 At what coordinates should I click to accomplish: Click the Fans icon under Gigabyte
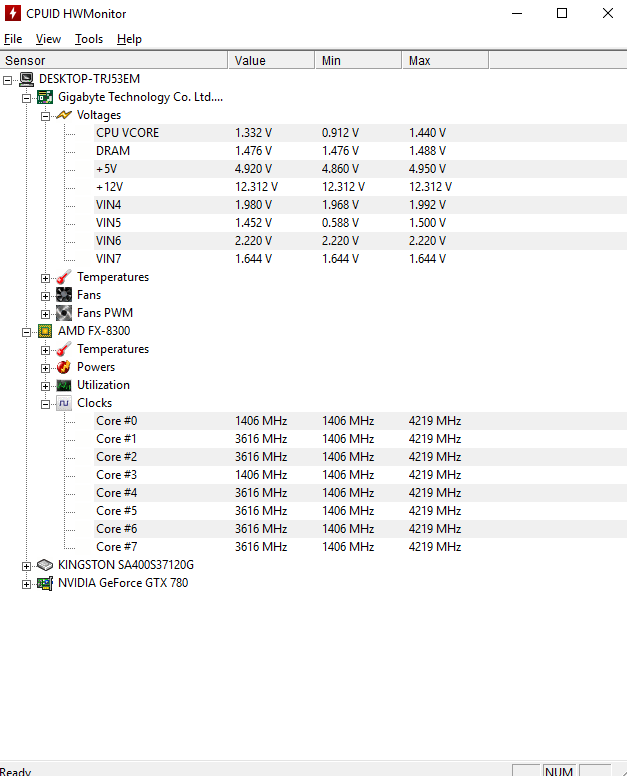(64, 295)
